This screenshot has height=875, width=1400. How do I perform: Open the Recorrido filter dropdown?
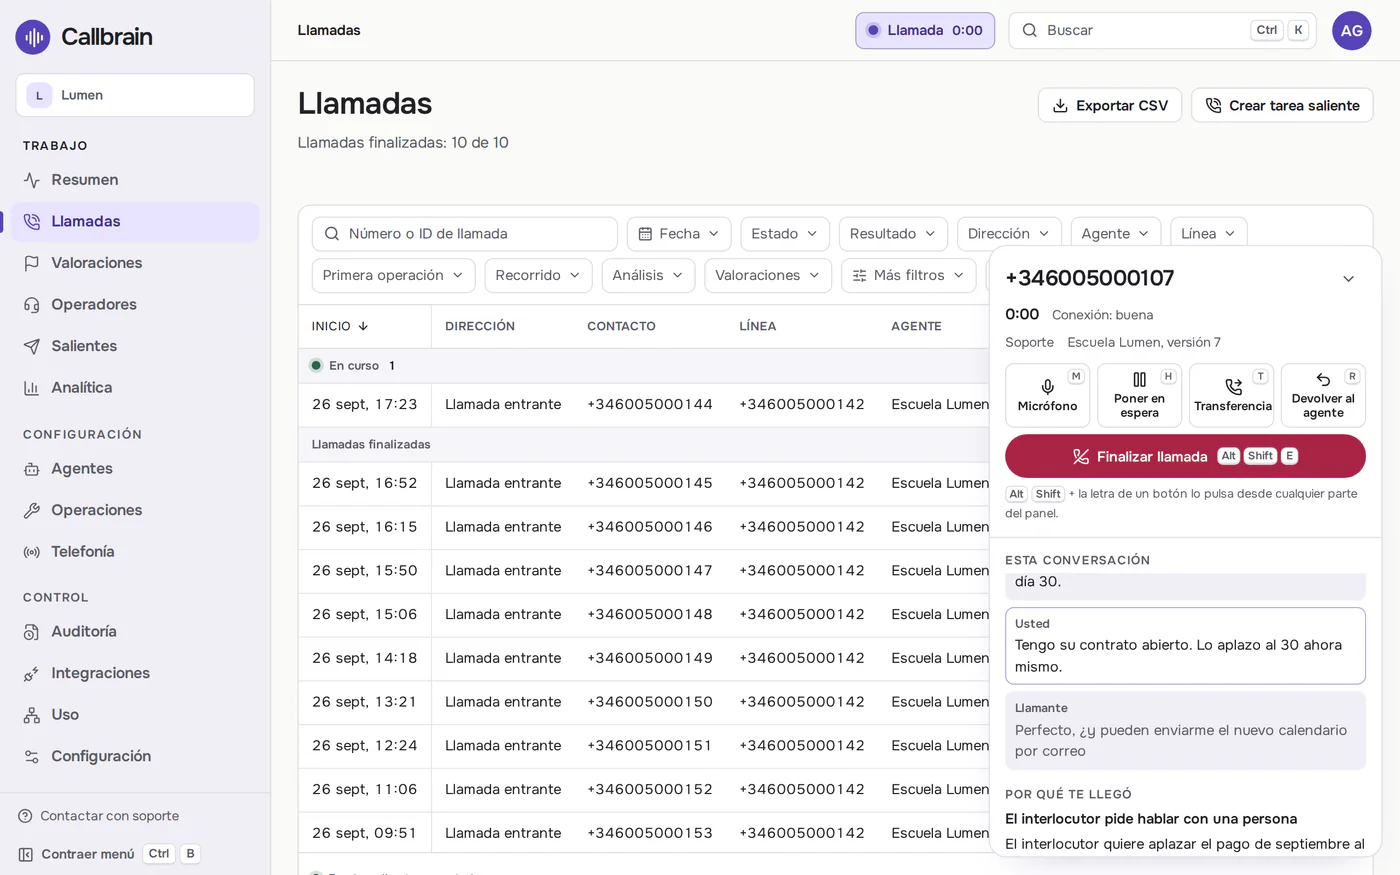pyautogui.click(x=538, y=276)
